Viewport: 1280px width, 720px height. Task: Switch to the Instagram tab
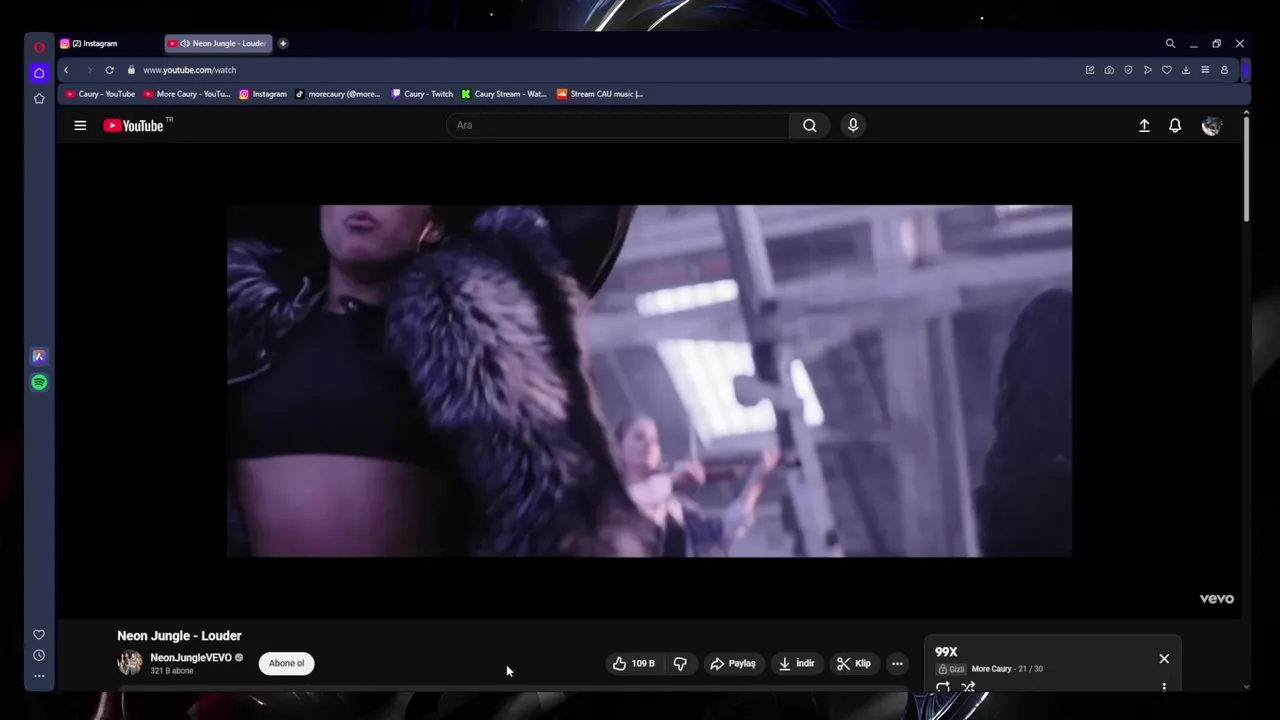tap(108, 44)
